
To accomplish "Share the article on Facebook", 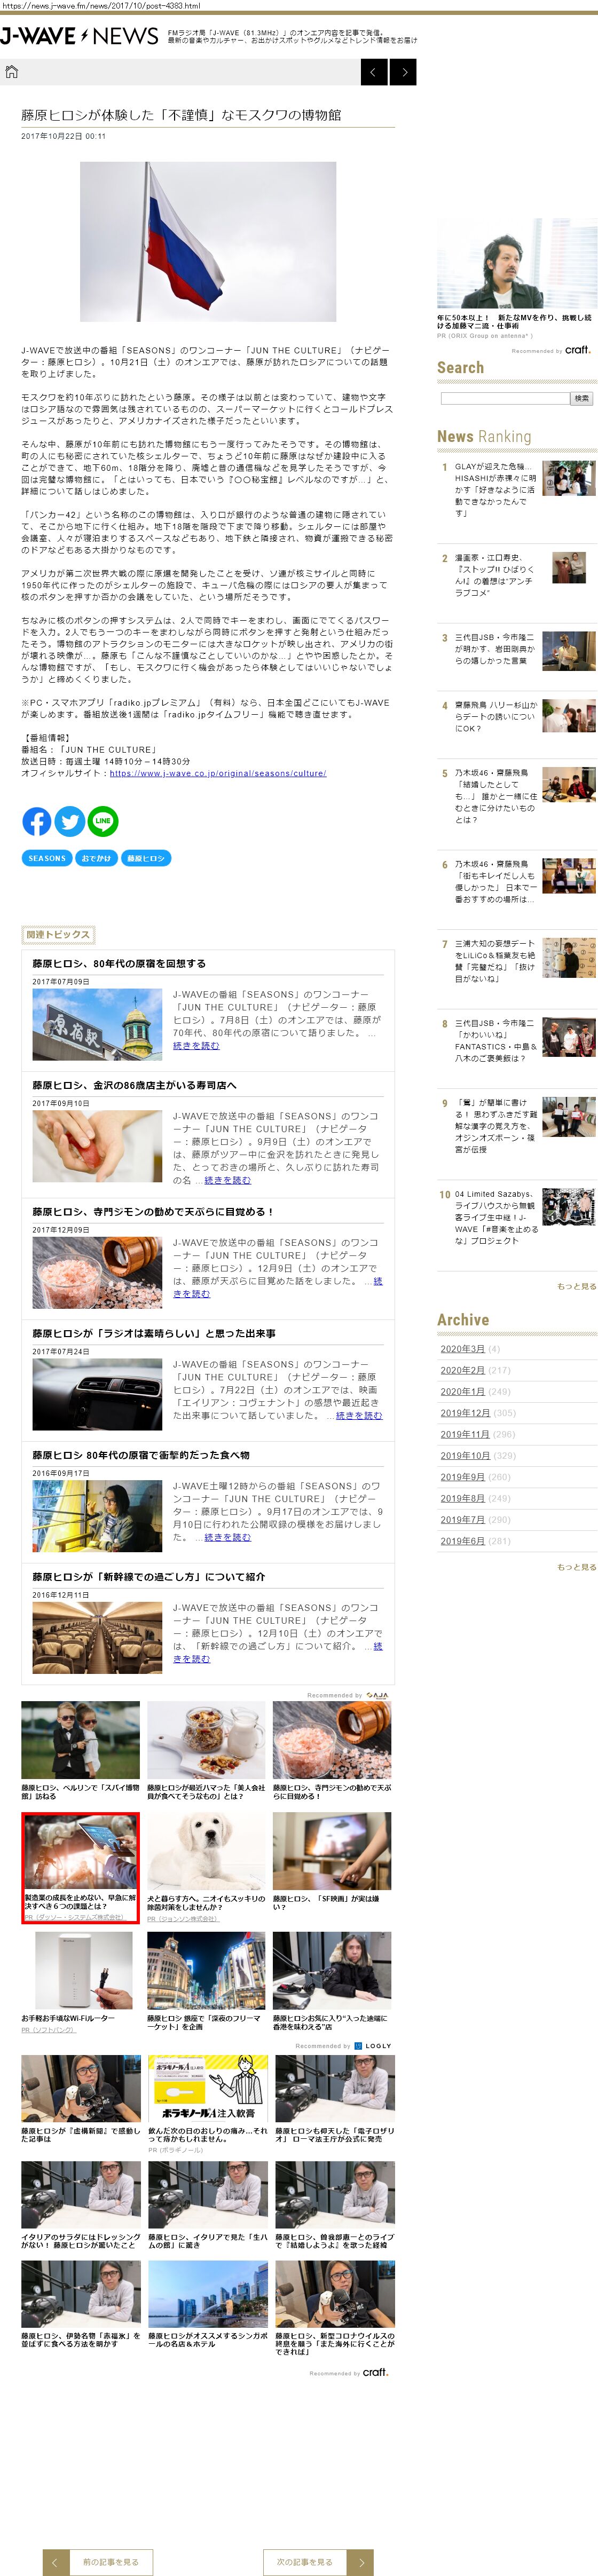I will [37, 822].
